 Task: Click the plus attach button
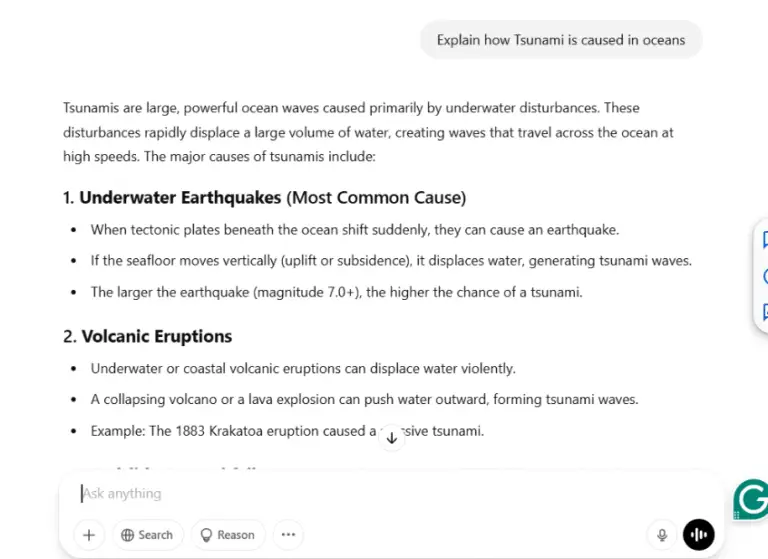(89, 535)
